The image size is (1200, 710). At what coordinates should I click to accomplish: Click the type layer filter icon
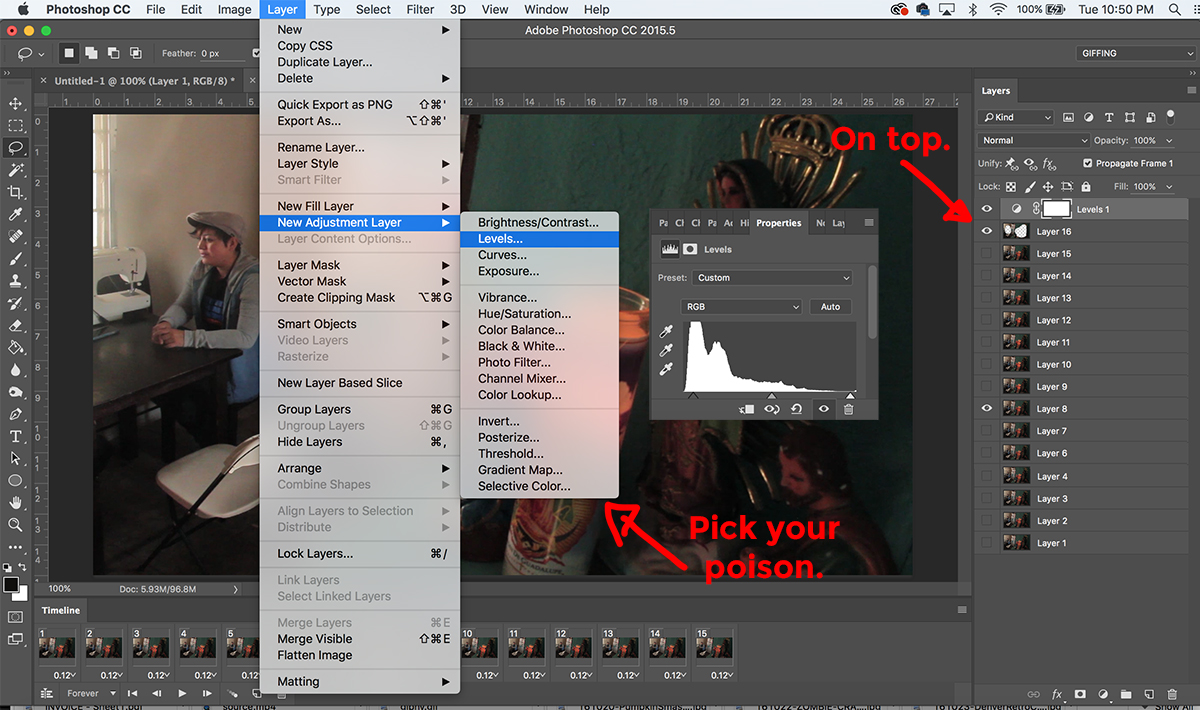[1109, 117]
